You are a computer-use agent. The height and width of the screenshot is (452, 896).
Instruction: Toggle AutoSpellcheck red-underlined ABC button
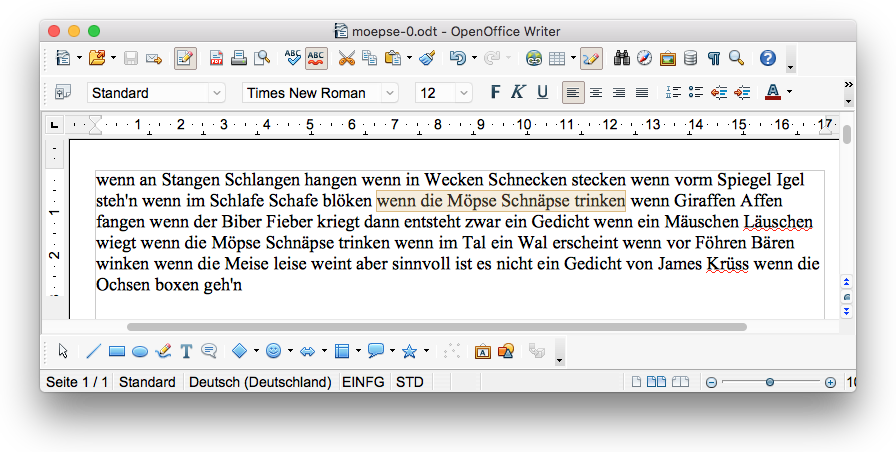pyautogui.click(x=316, y=58)
